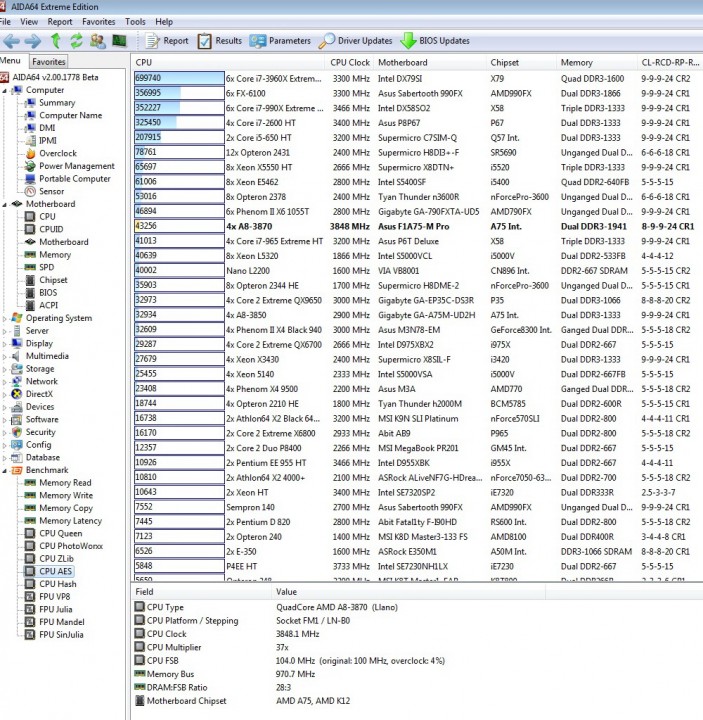Open the Results toolbar button
The width and height of the screenshot is (703, 720).
coord(219,41)
